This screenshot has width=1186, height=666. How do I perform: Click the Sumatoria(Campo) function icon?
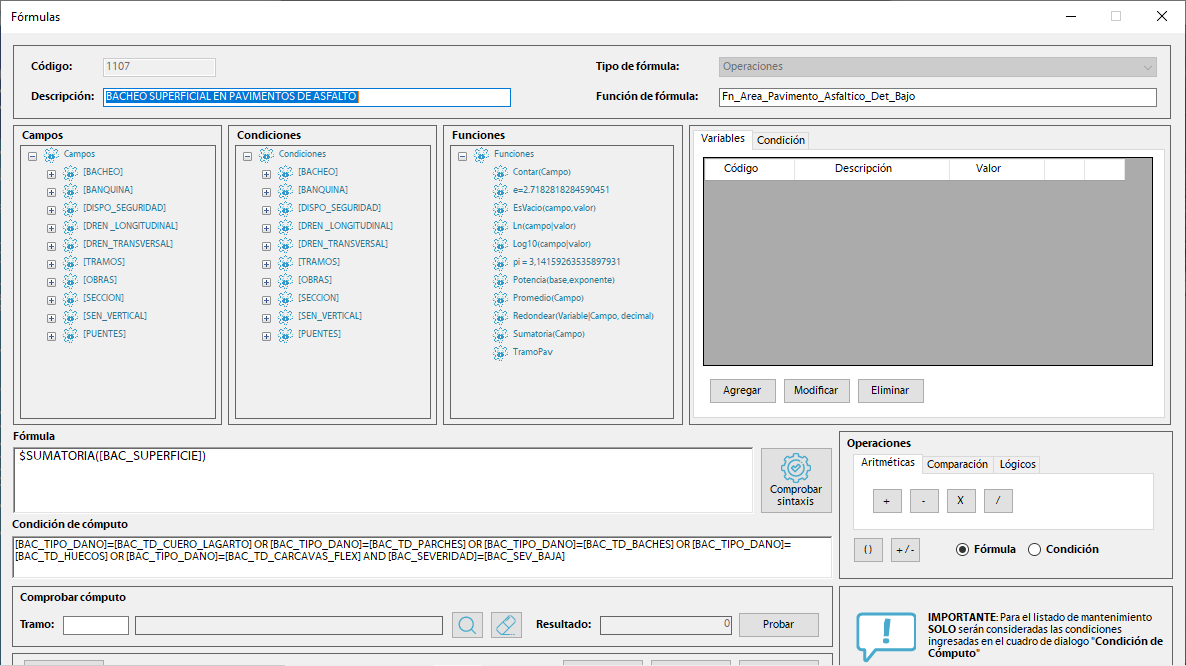click(500, 334)
